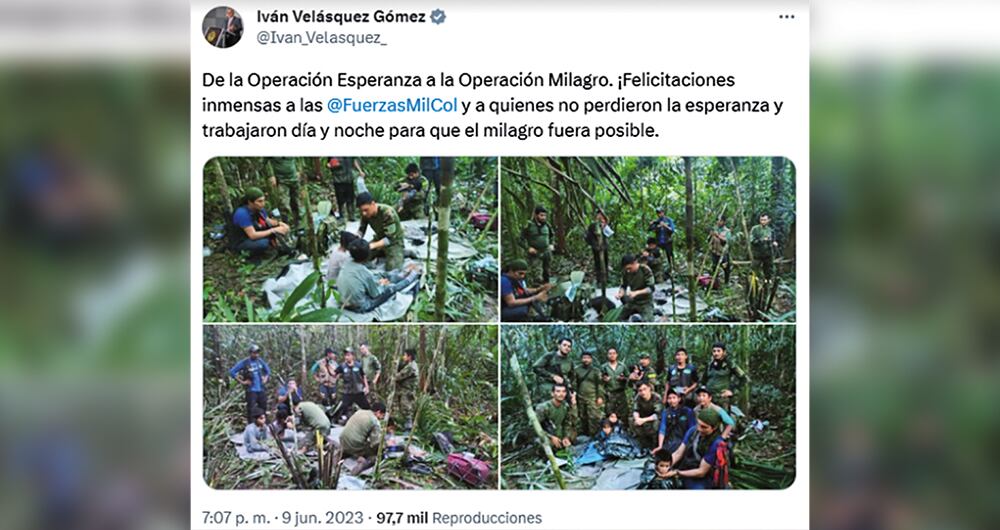Click the white header area beside the profile name
This screenshot has width=1000, height=530.
coord(606,26)
